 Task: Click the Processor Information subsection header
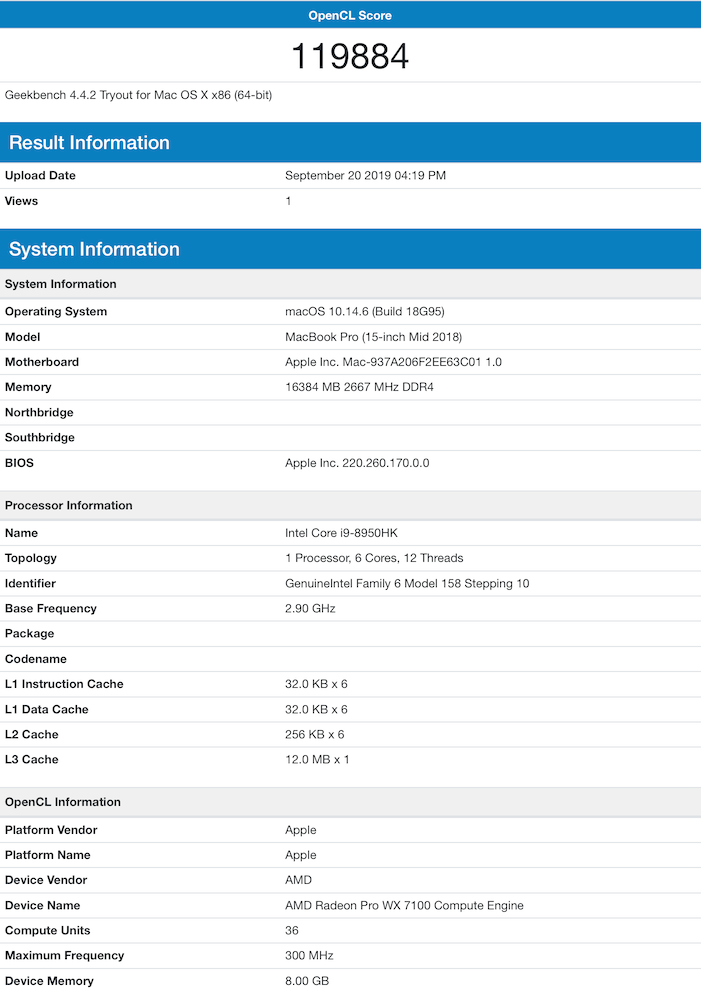[69, 506]
